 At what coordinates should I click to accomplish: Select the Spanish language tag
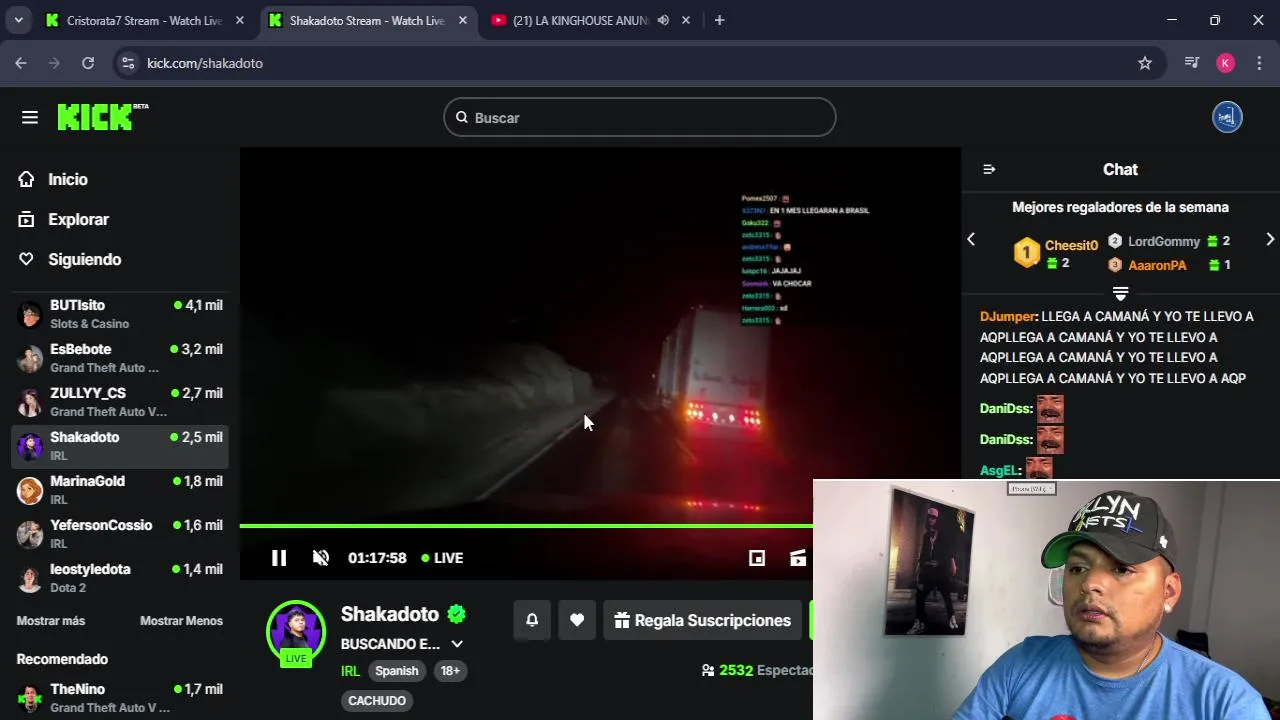click(397, 671)
